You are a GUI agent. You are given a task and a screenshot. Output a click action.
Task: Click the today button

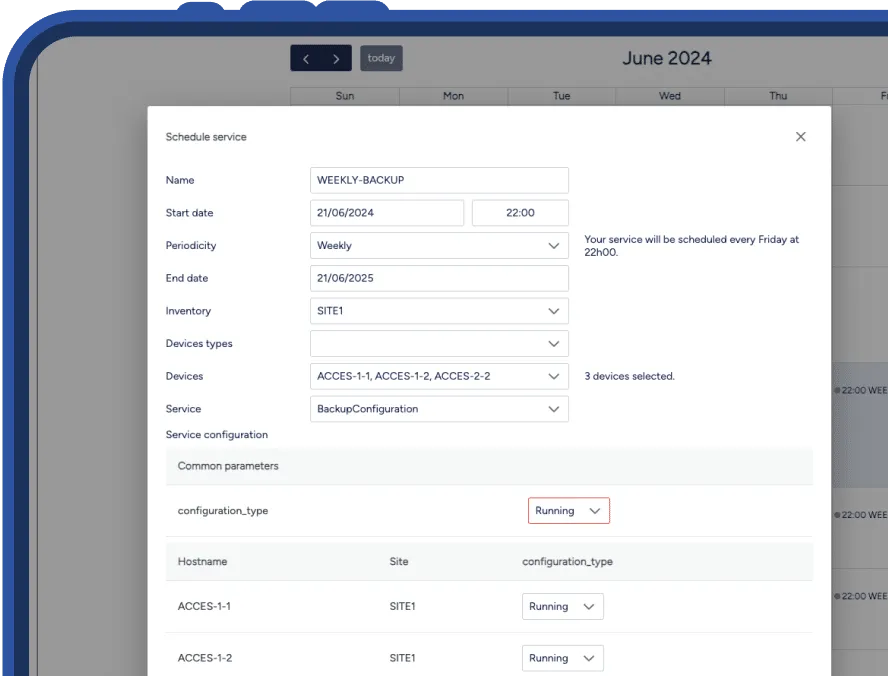381,58
